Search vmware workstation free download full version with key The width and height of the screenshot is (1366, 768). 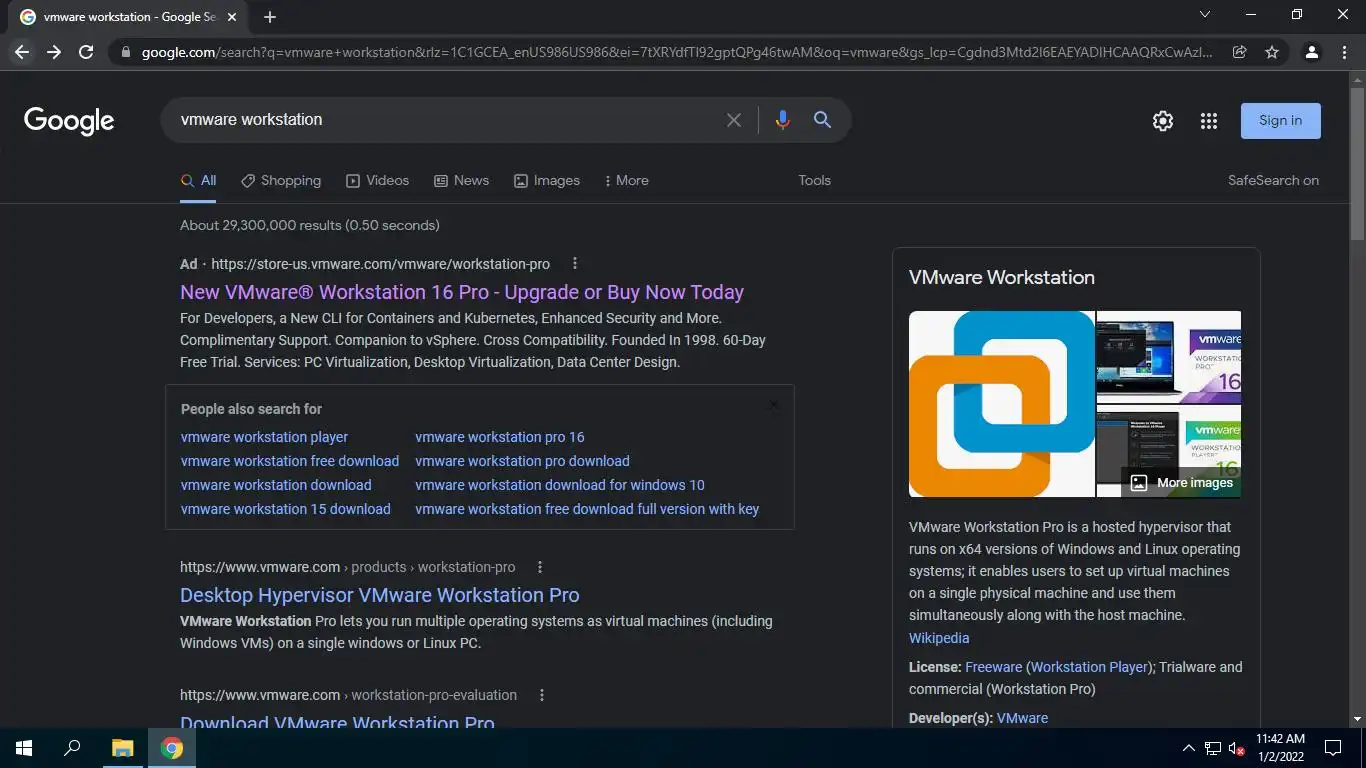click(x=587, y=509)
